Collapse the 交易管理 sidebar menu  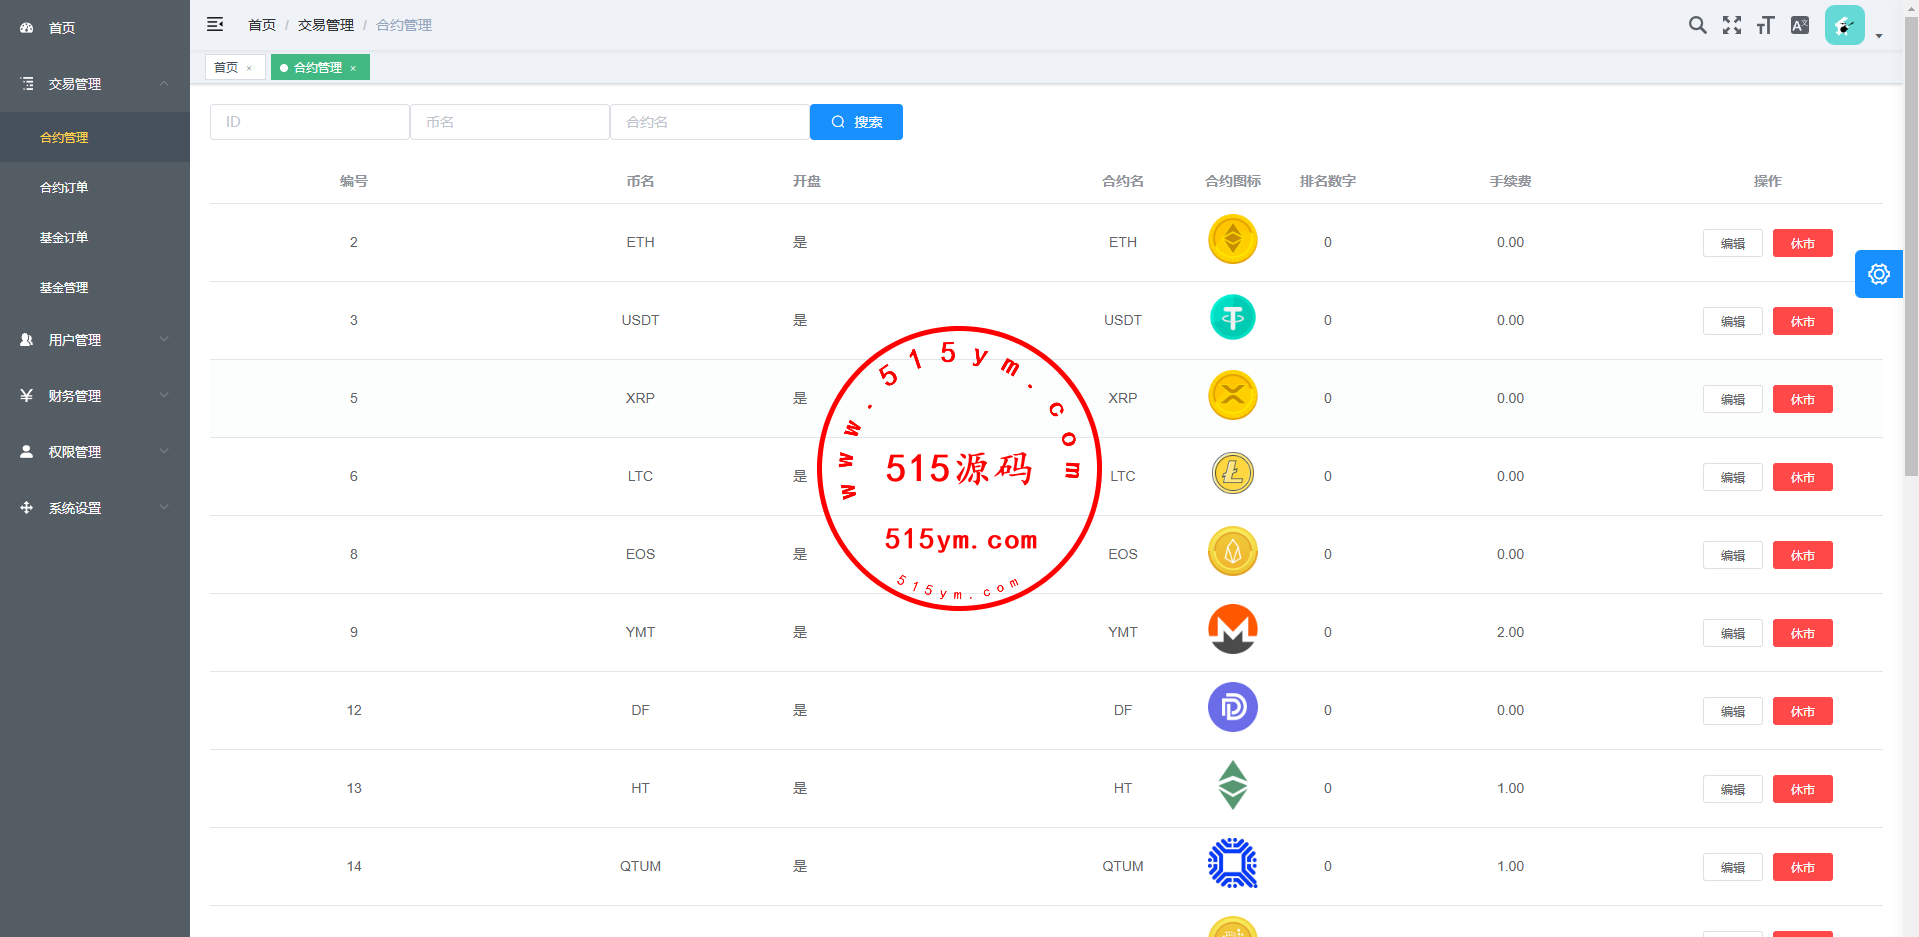[95, 84]
